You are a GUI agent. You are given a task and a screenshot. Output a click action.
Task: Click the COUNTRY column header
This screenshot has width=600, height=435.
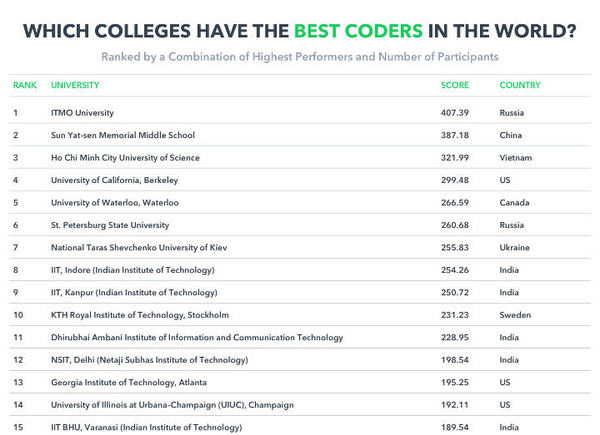[520, 85]
